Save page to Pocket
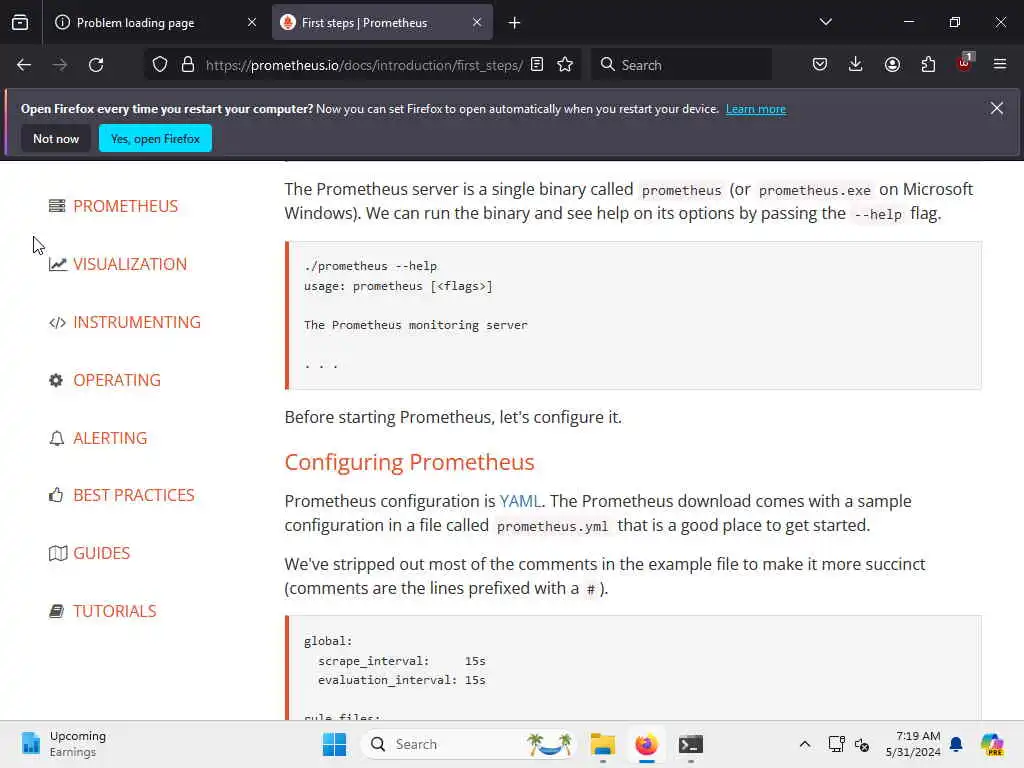 (820, 65)
